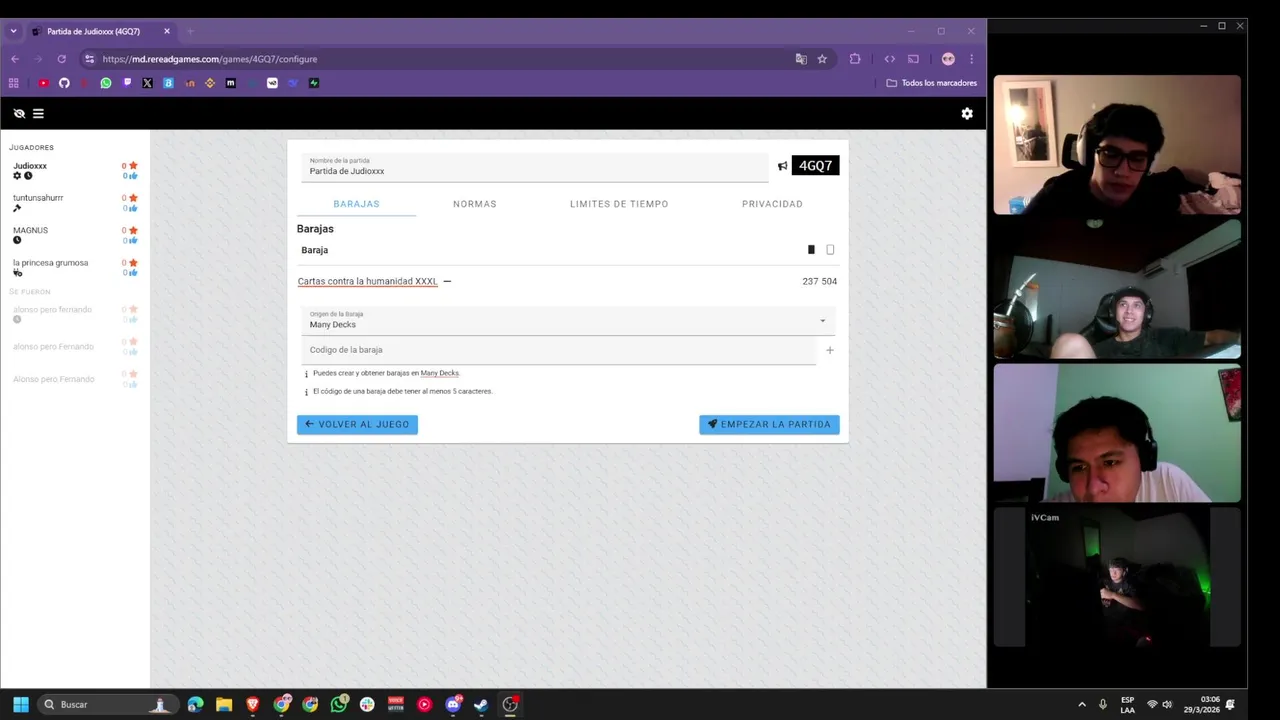Click the address bar URL

210,59
